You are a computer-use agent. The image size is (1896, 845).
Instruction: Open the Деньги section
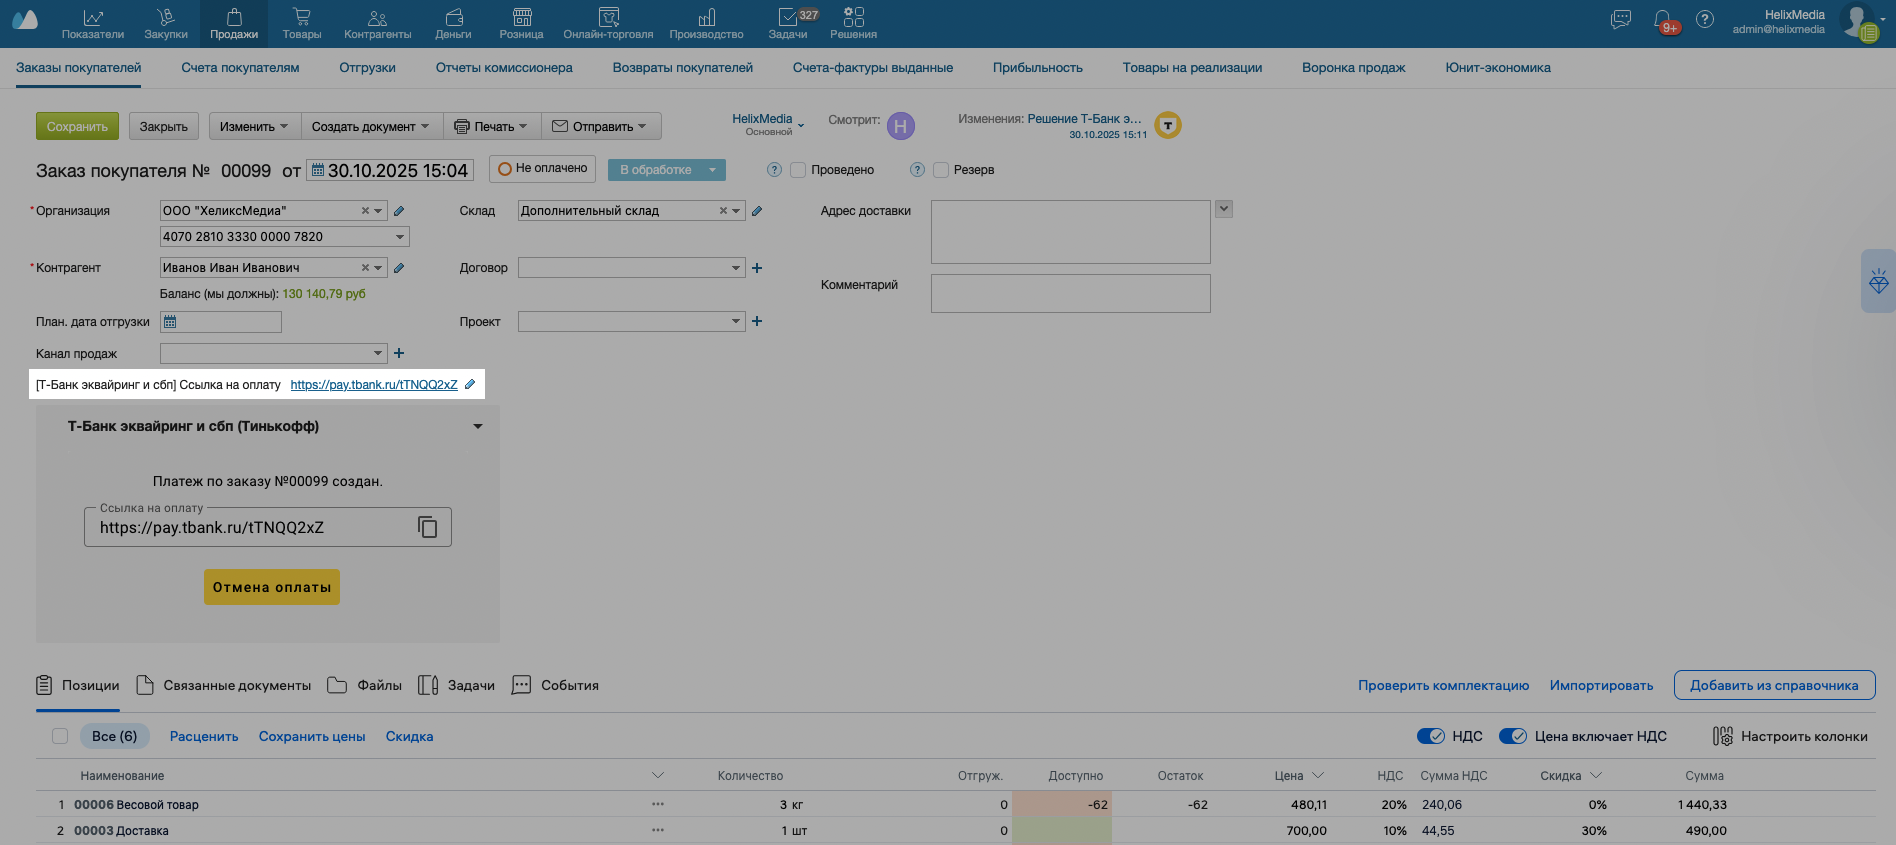[x=453, y=23]
